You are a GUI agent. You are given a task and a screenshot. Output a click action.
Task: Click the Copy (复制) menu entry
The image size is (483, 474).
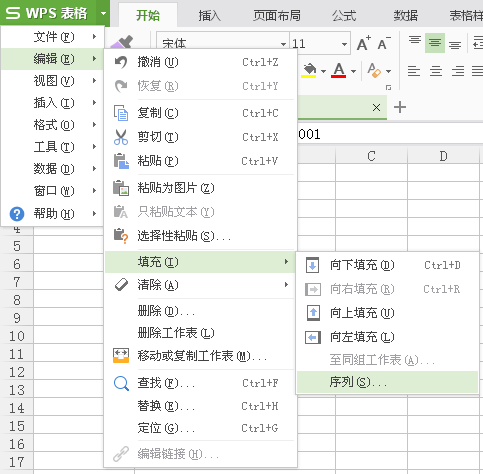click(200, 113)
